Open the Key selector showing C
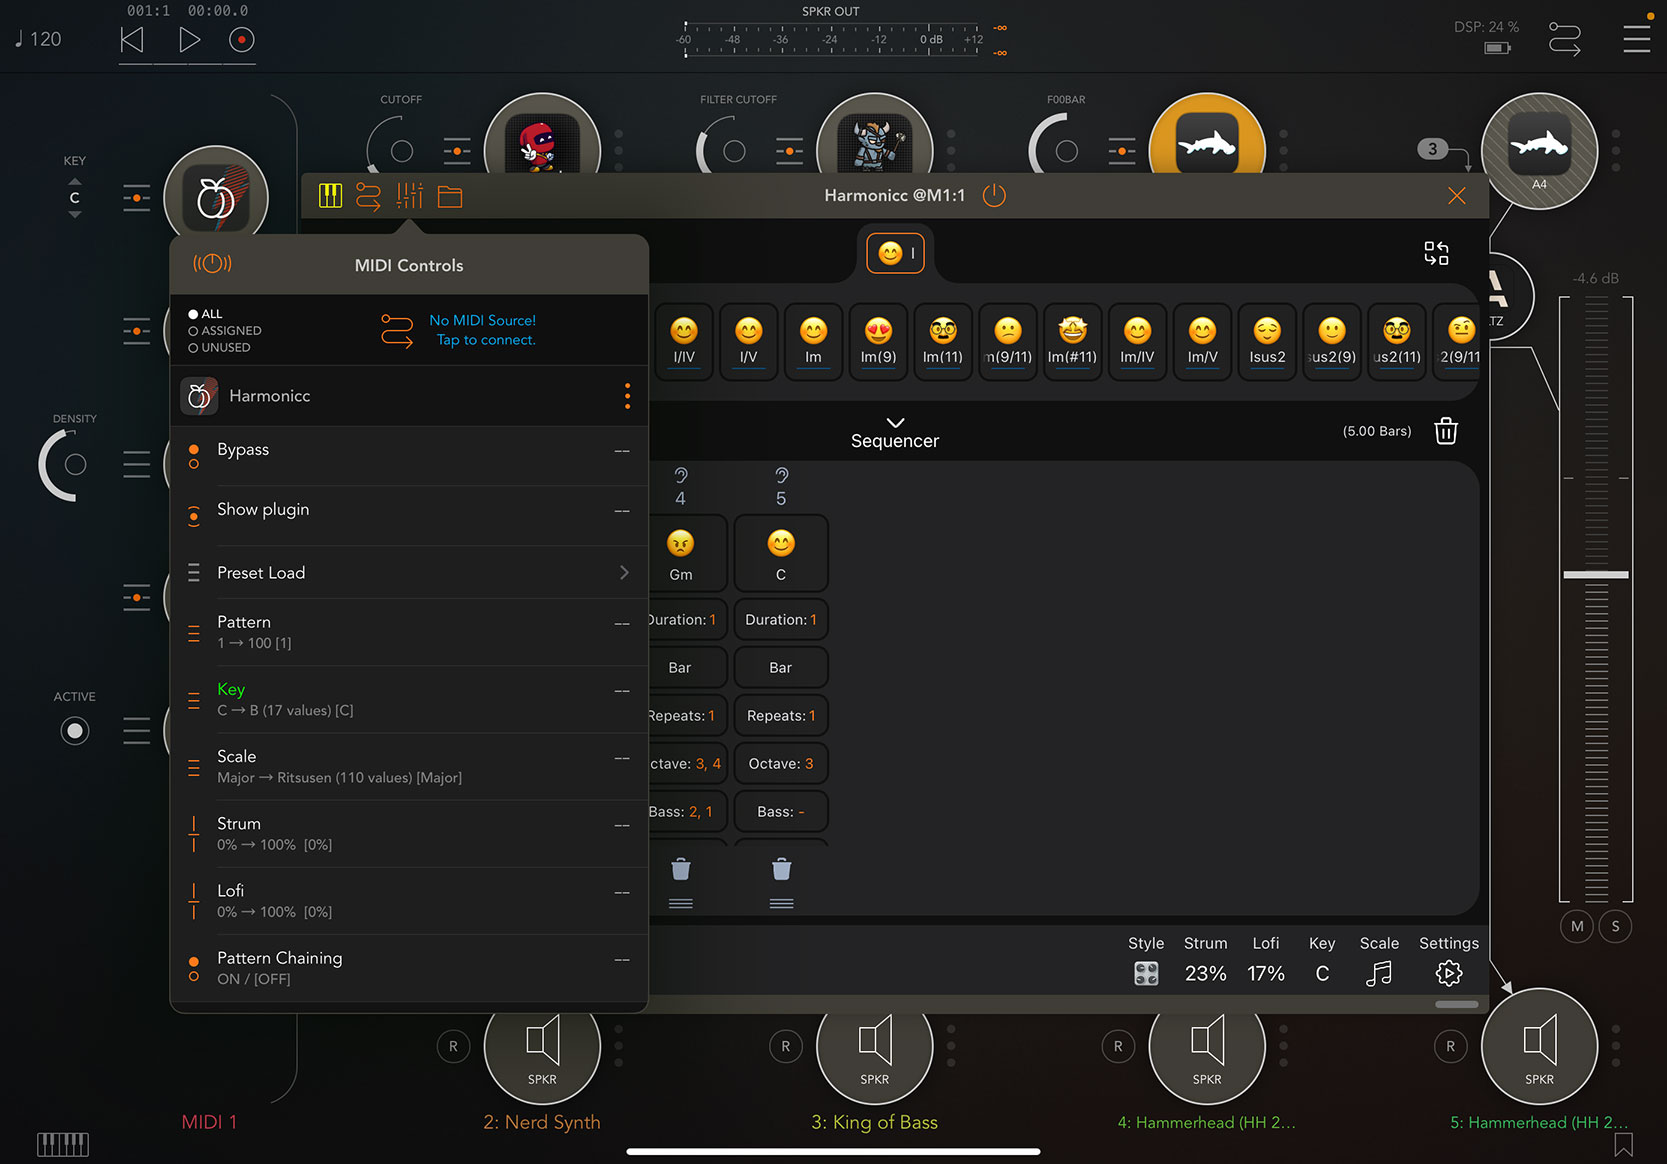 (1321, 972)
